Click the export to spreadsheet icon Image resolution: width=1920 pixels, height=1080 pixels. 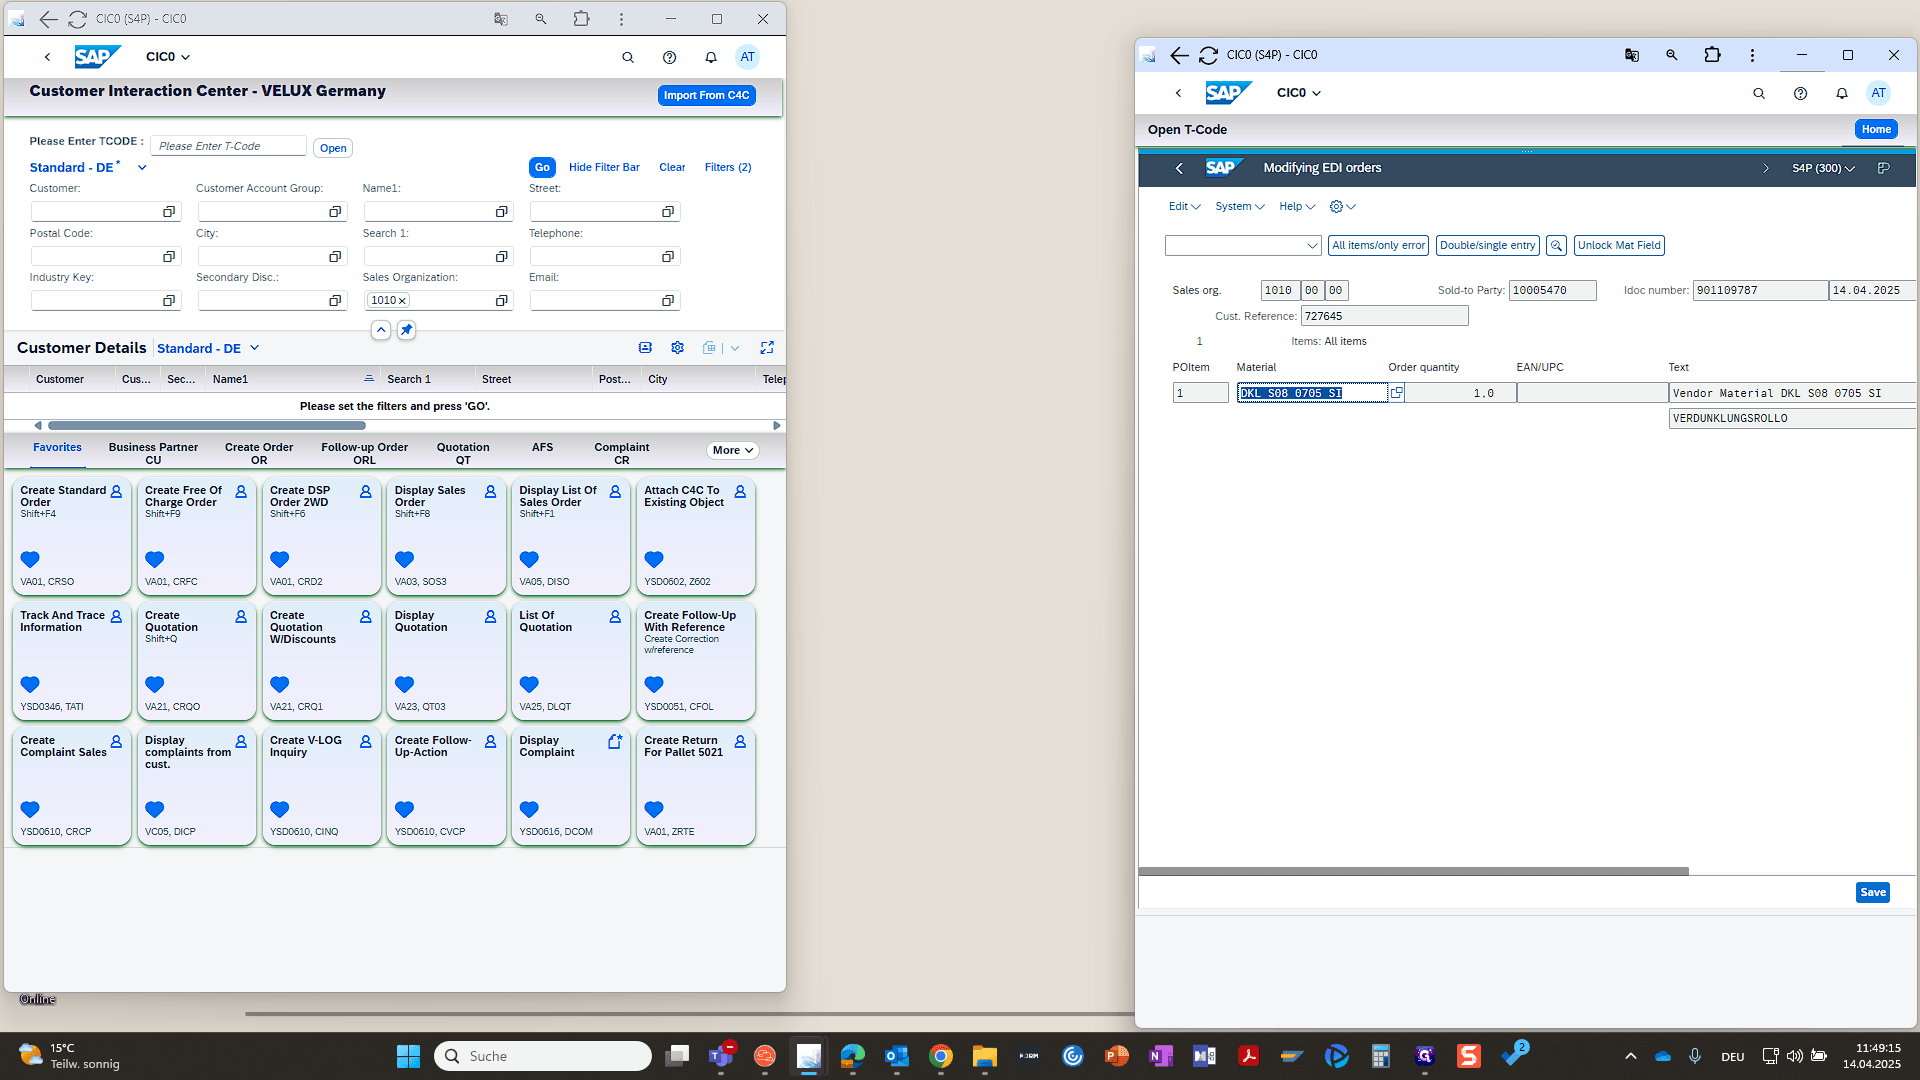point(709,348)
